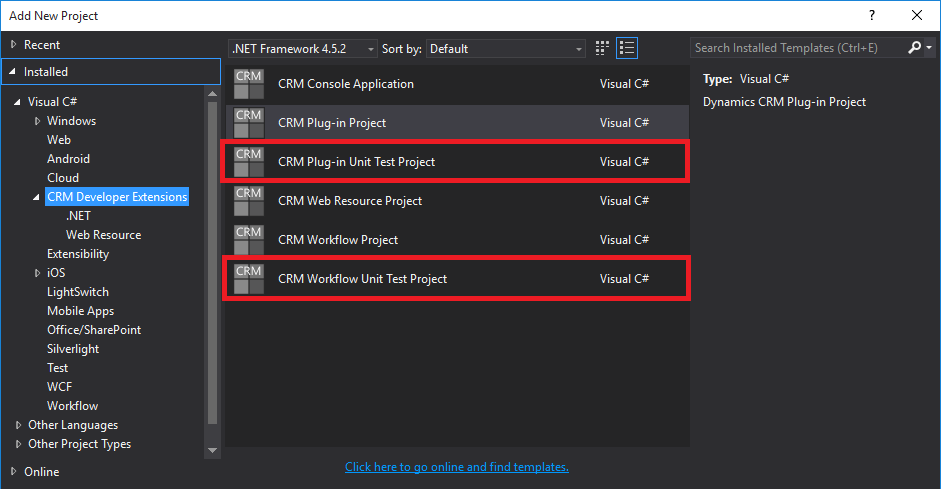Switch to list view layout
This screenshot has width=941, height=489.
(x=627, y=48)
